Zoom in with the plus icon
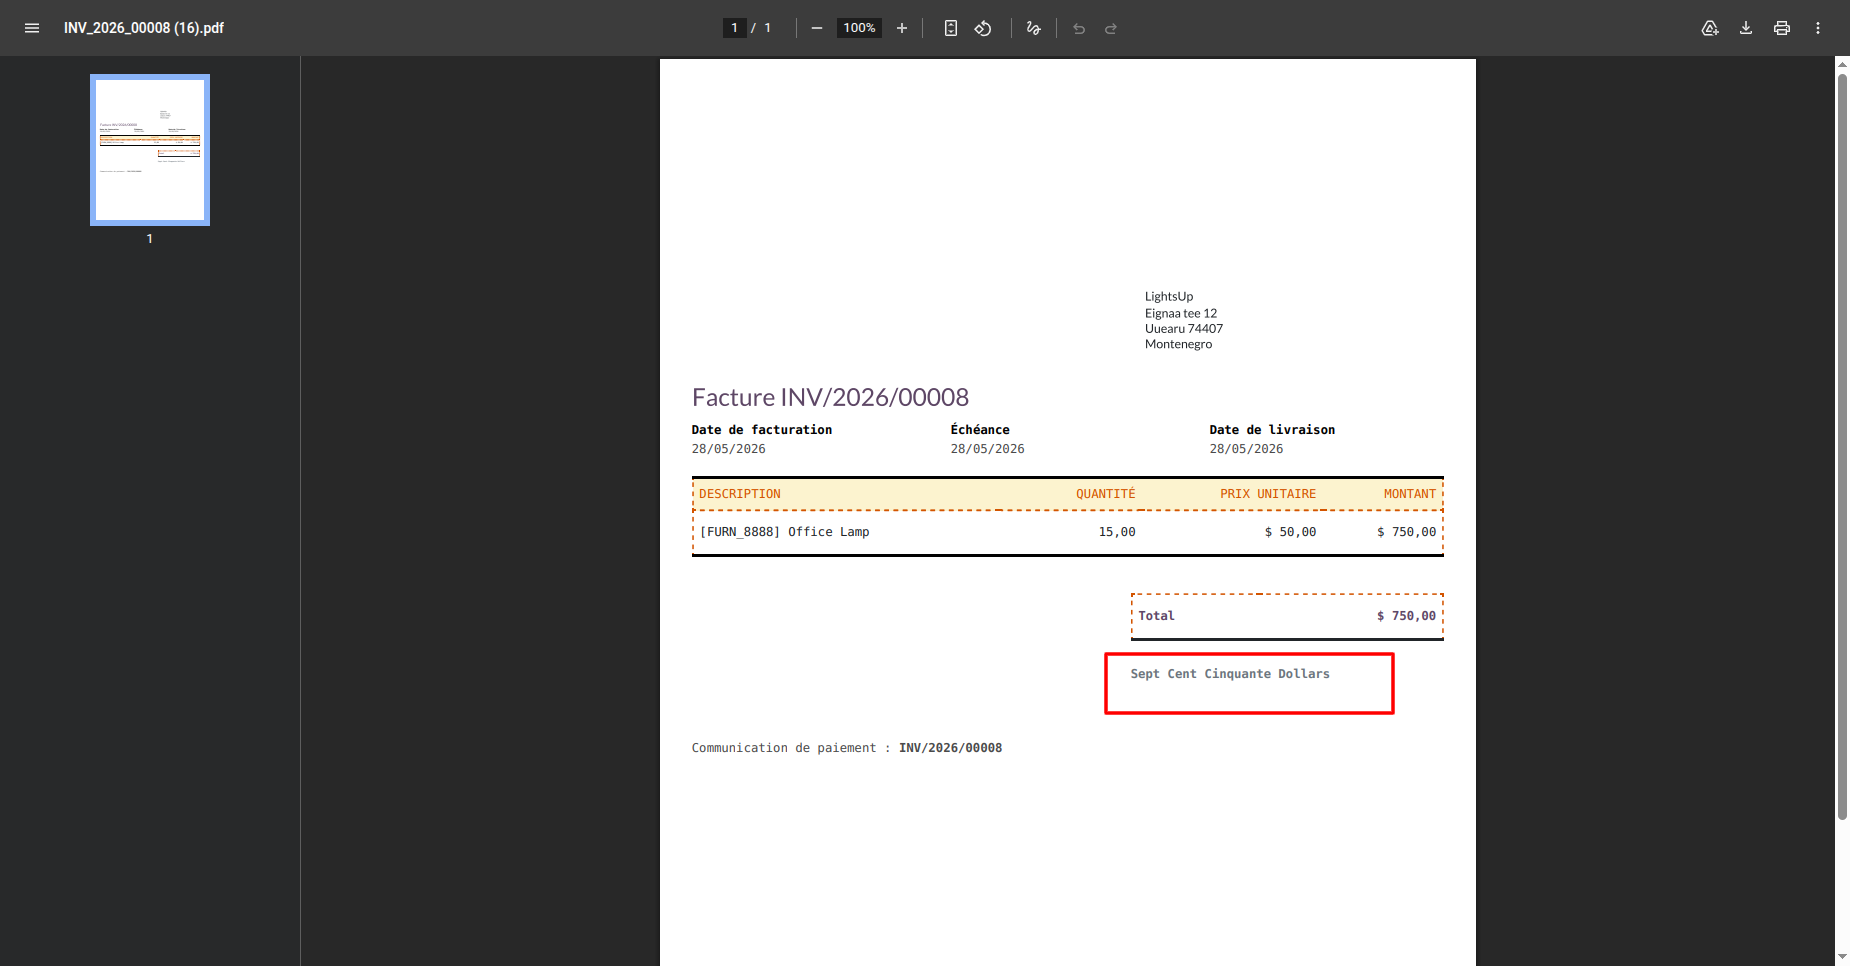1850x966 pixels. [x=902, y=28]
